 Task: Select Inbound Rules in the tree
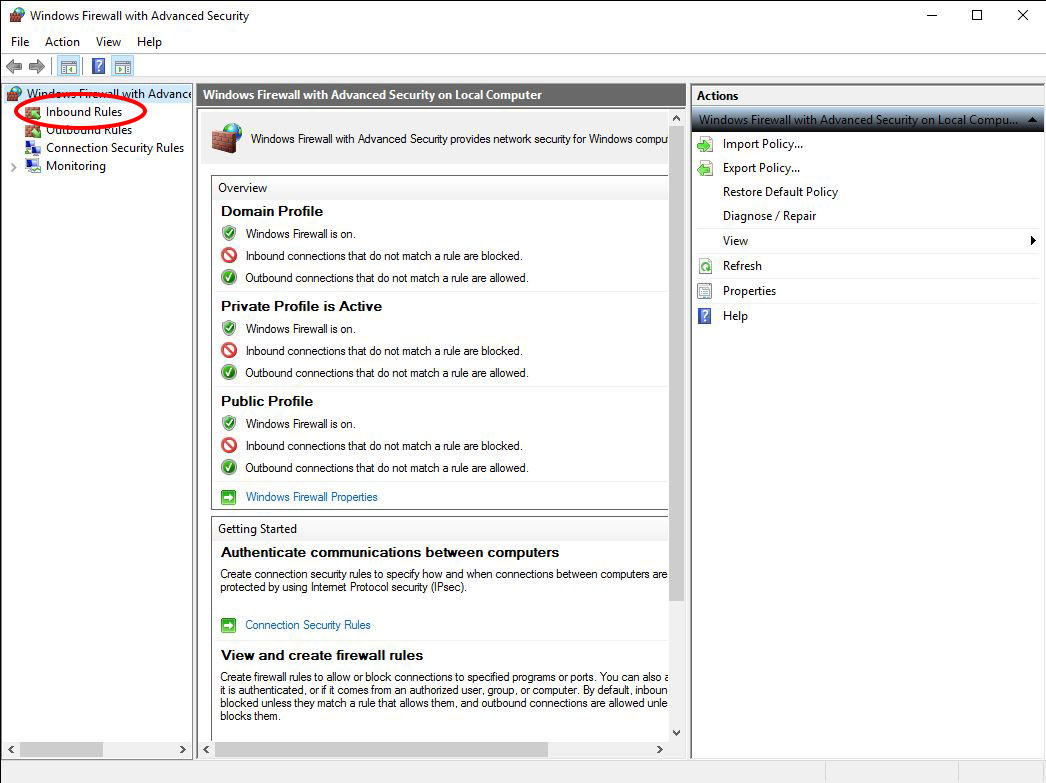[x=84, y=112]
